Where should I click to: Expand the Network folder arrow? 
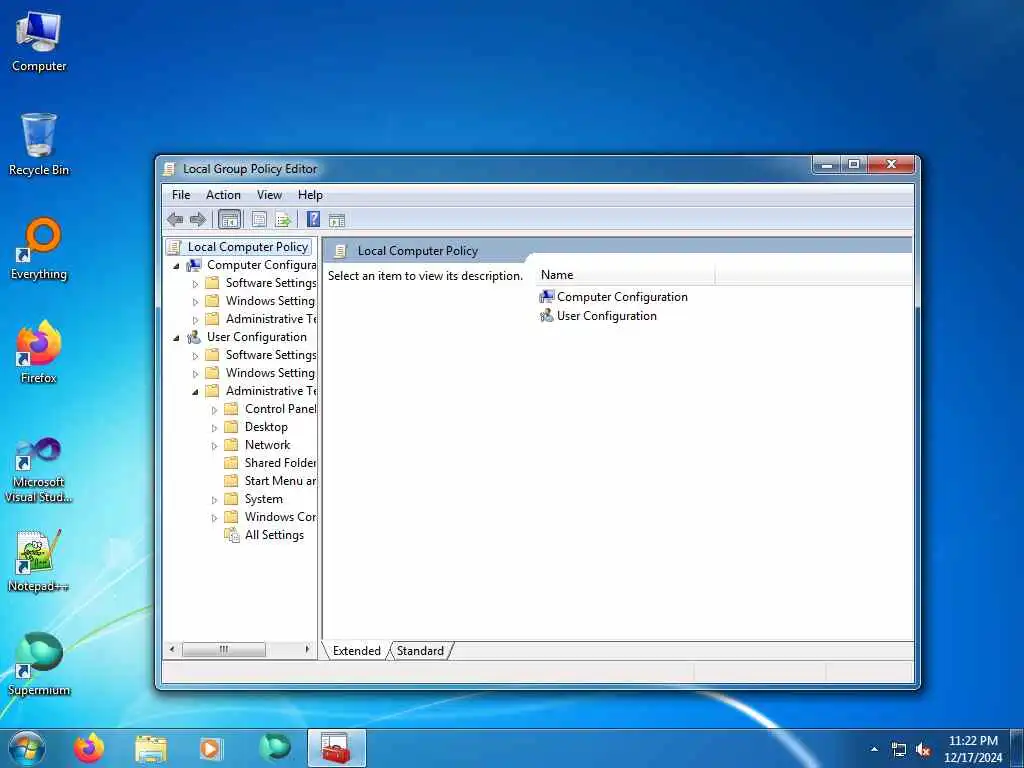click(214, 446)
